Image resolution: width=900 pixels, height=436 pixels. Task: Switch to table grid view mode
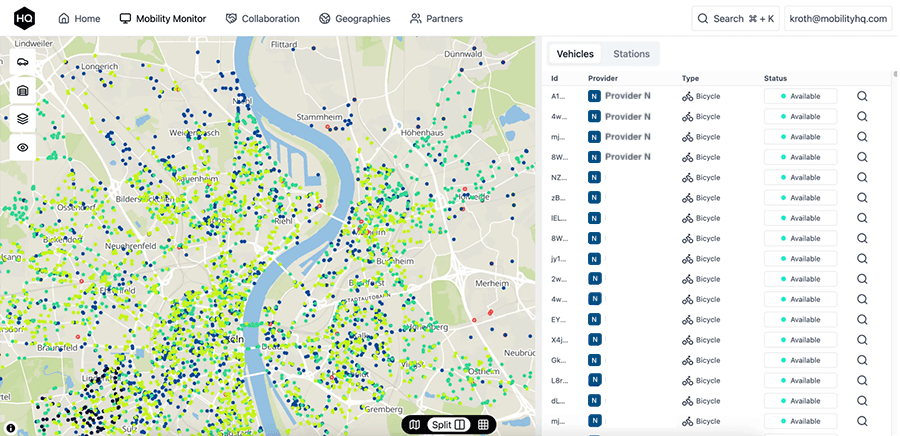[x=483, y=425]
